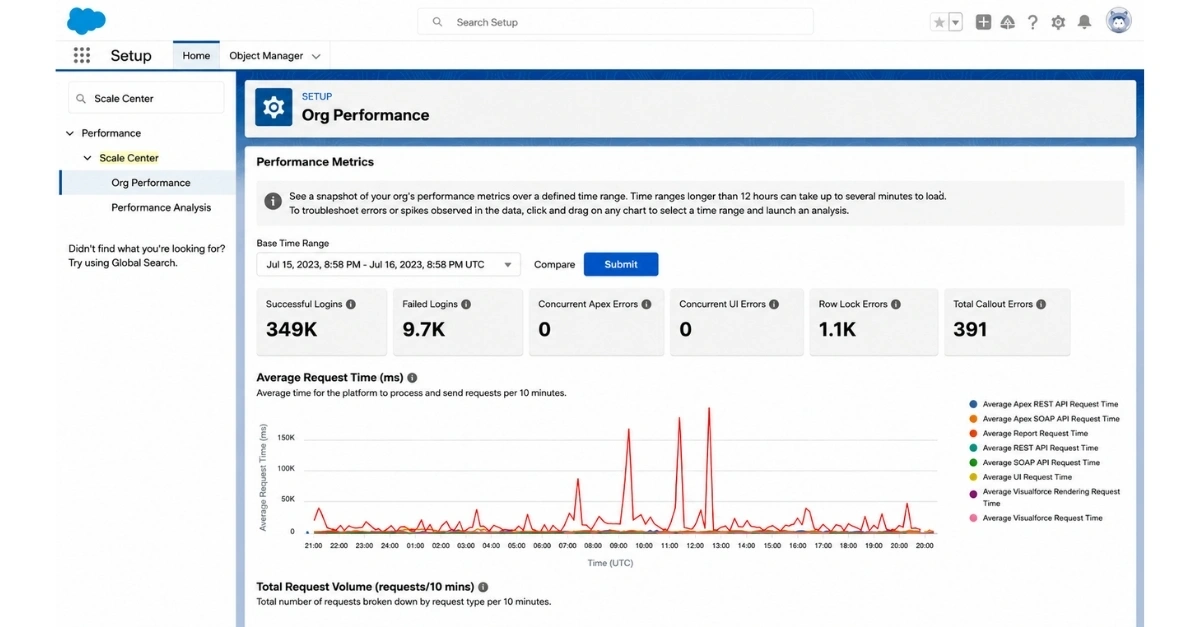Toggle Average Apex SOAP API Request Time legend

tap(1044, 419)
